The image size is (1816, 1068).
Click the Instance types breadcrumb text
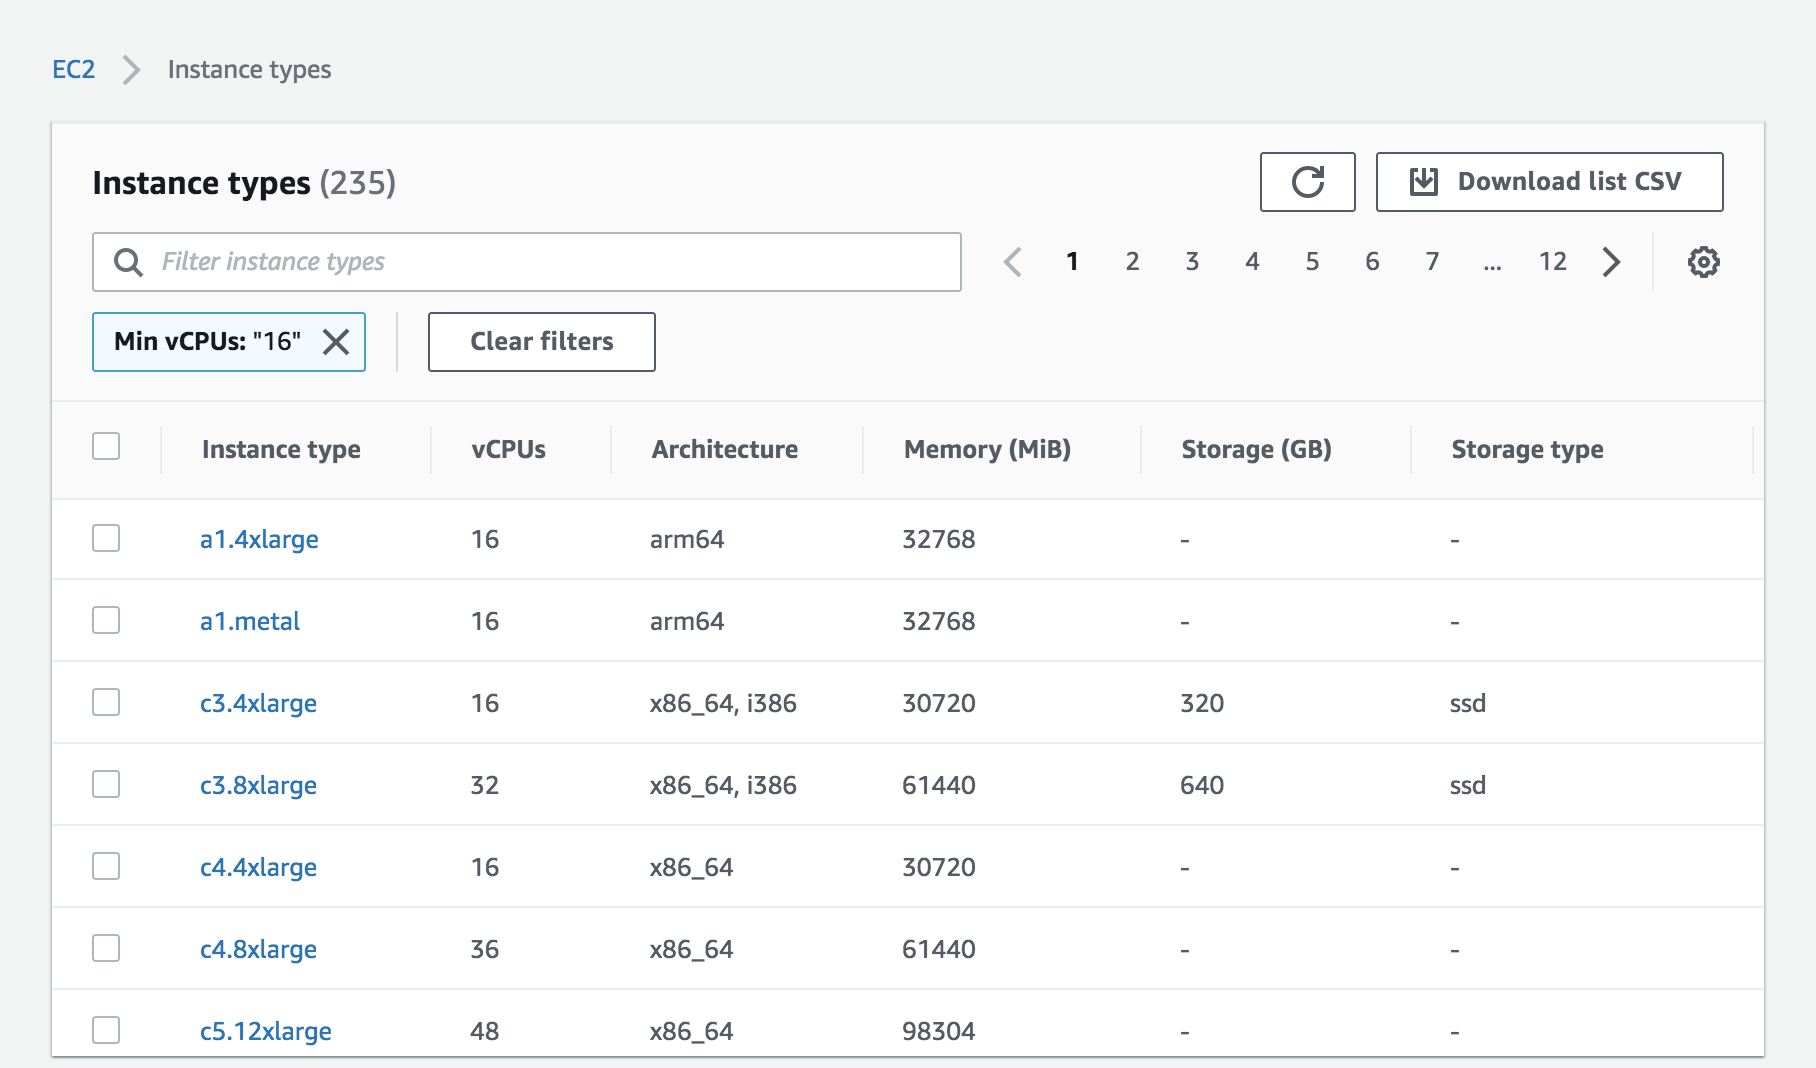(x=249, y=70)
